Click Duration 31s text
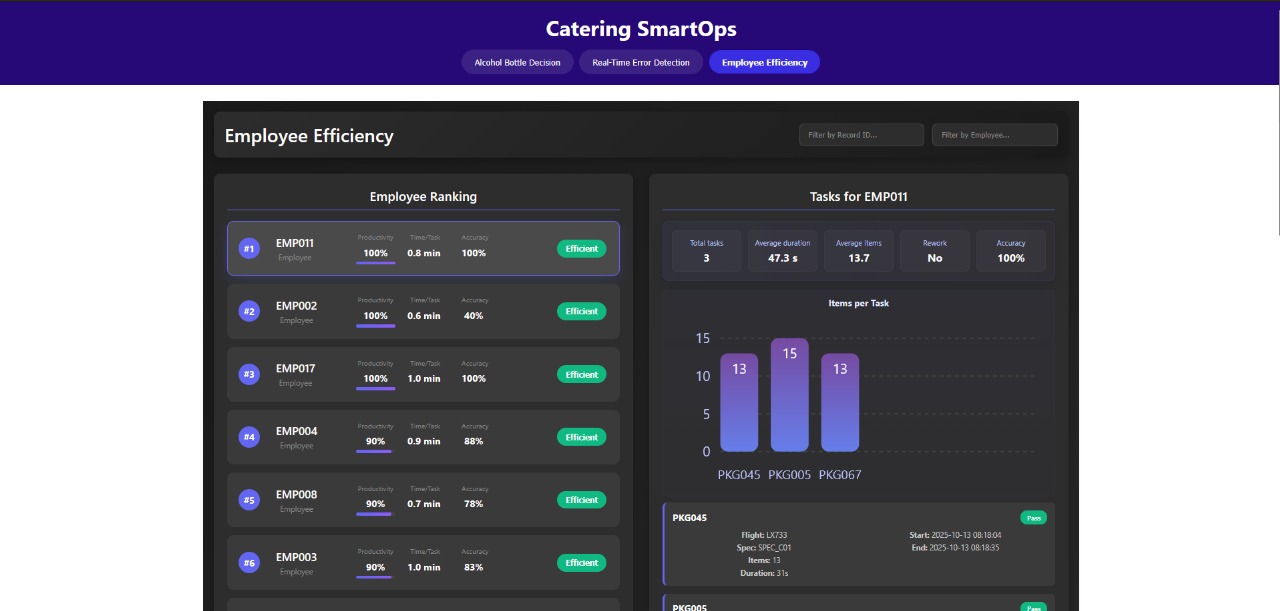 point(763,573)
